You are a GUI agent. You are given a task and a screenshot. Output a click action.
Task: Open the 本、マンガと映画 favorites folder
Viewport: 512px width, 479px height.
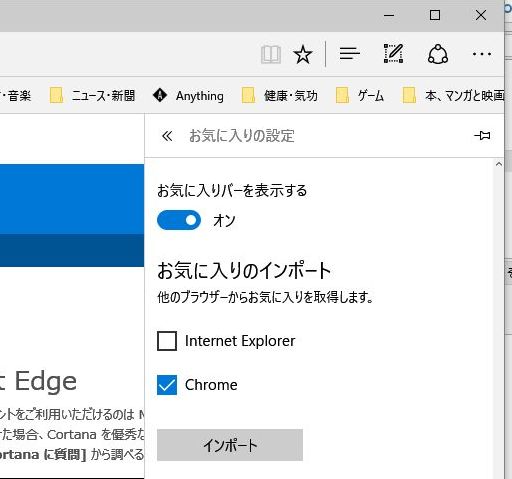[x=453, y=96]
